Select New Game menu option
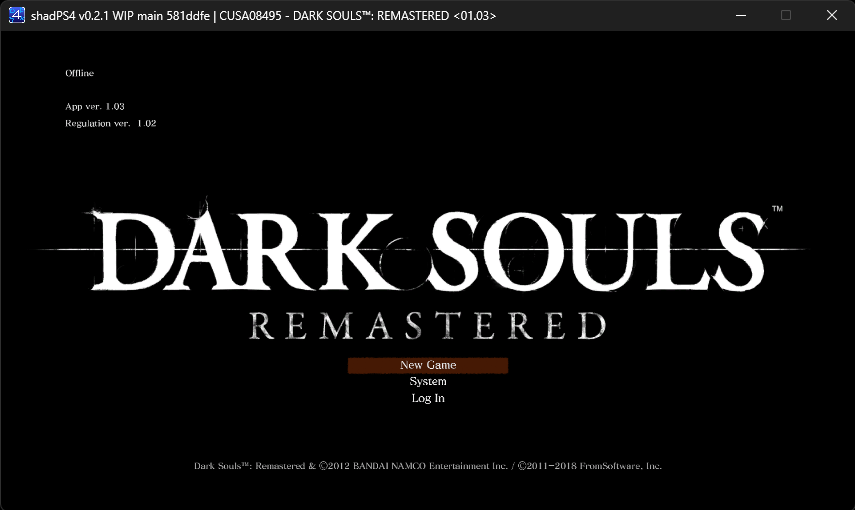This screenshot has height=510, width=855. (x=428, y=365)
